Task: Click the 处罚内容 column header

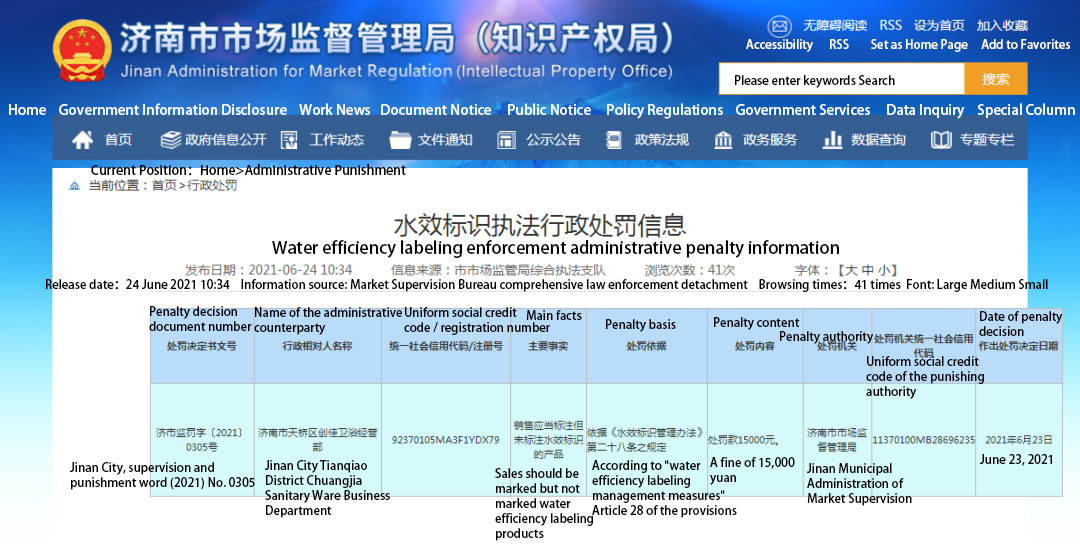Action: (755, 346)
